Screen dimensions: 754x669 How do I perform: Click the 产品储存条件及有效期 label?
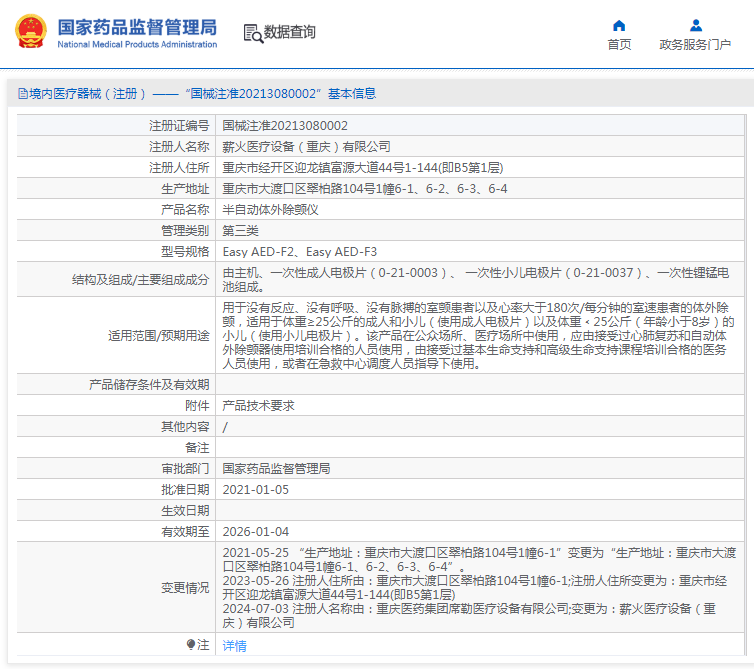tap(149, 385)
